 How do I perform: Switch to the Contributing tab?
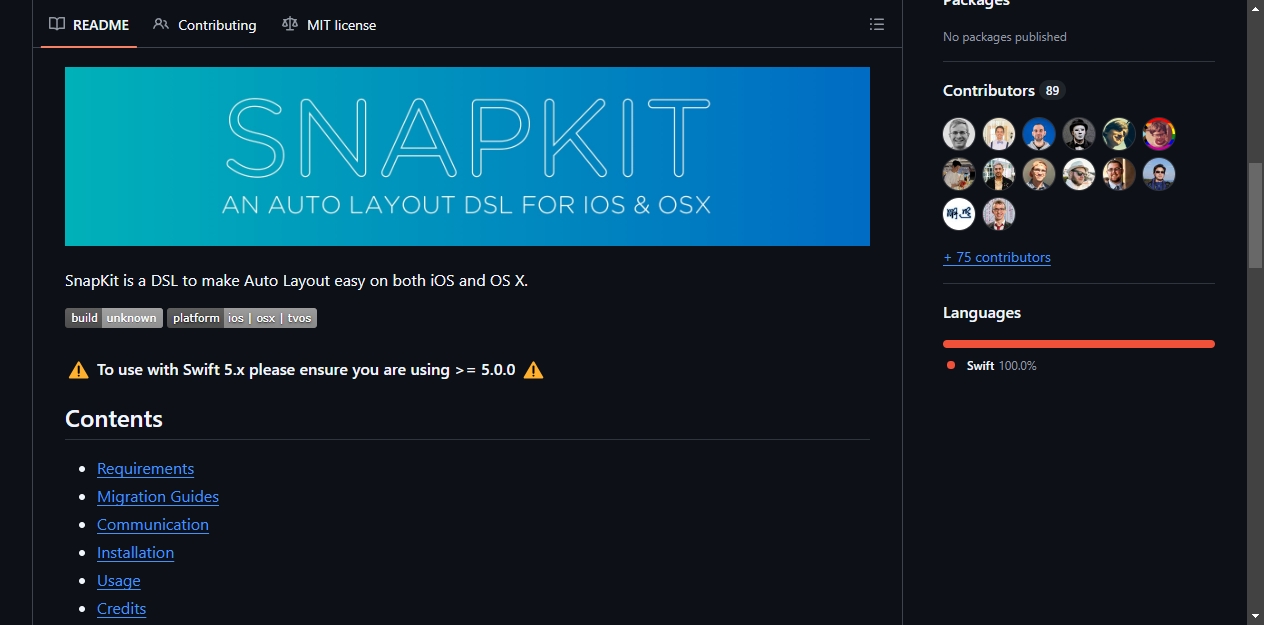point(205,24)
